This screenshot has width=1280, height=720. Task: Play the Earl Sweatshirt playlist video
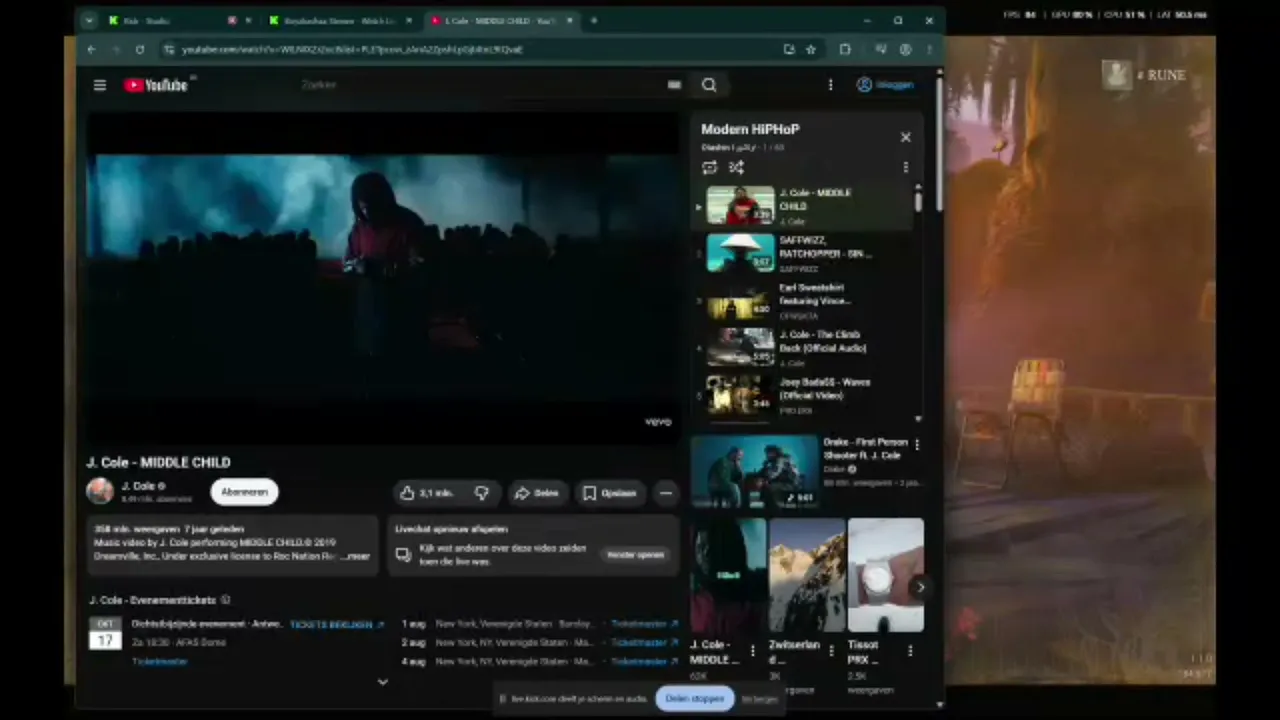(802, 300)
